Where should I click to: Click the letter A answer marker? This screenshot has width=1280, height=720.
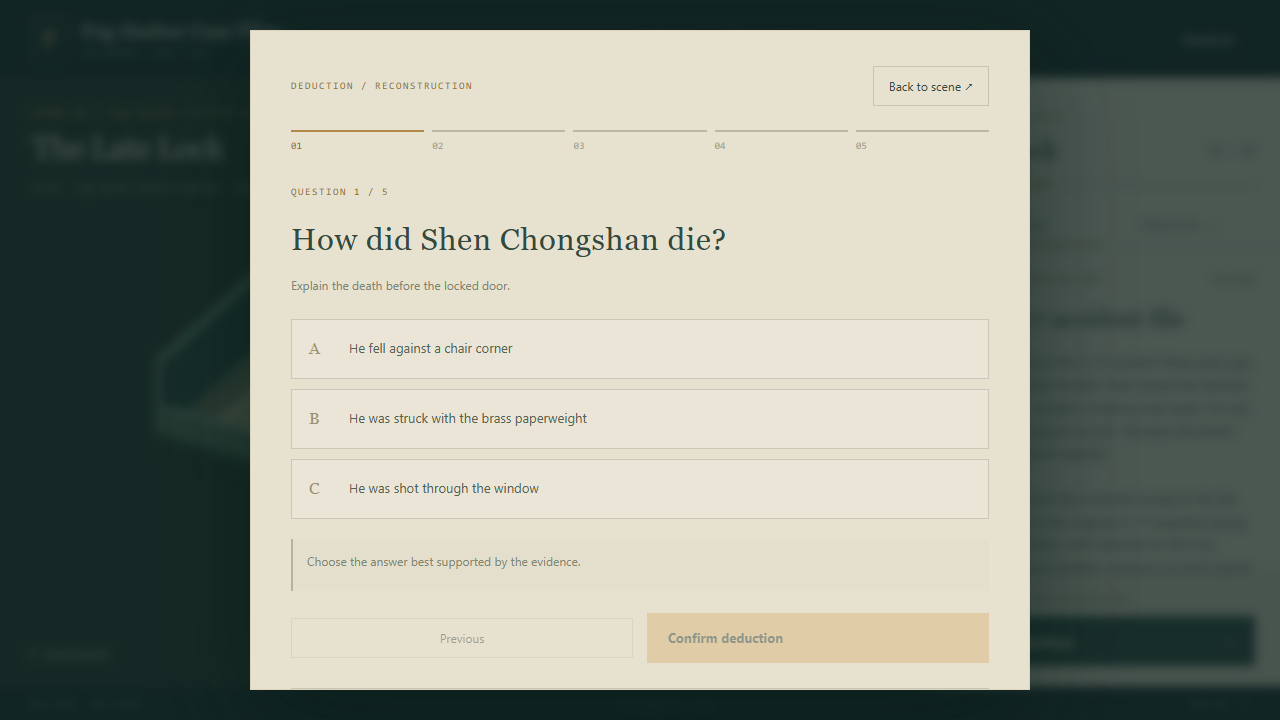314,349
